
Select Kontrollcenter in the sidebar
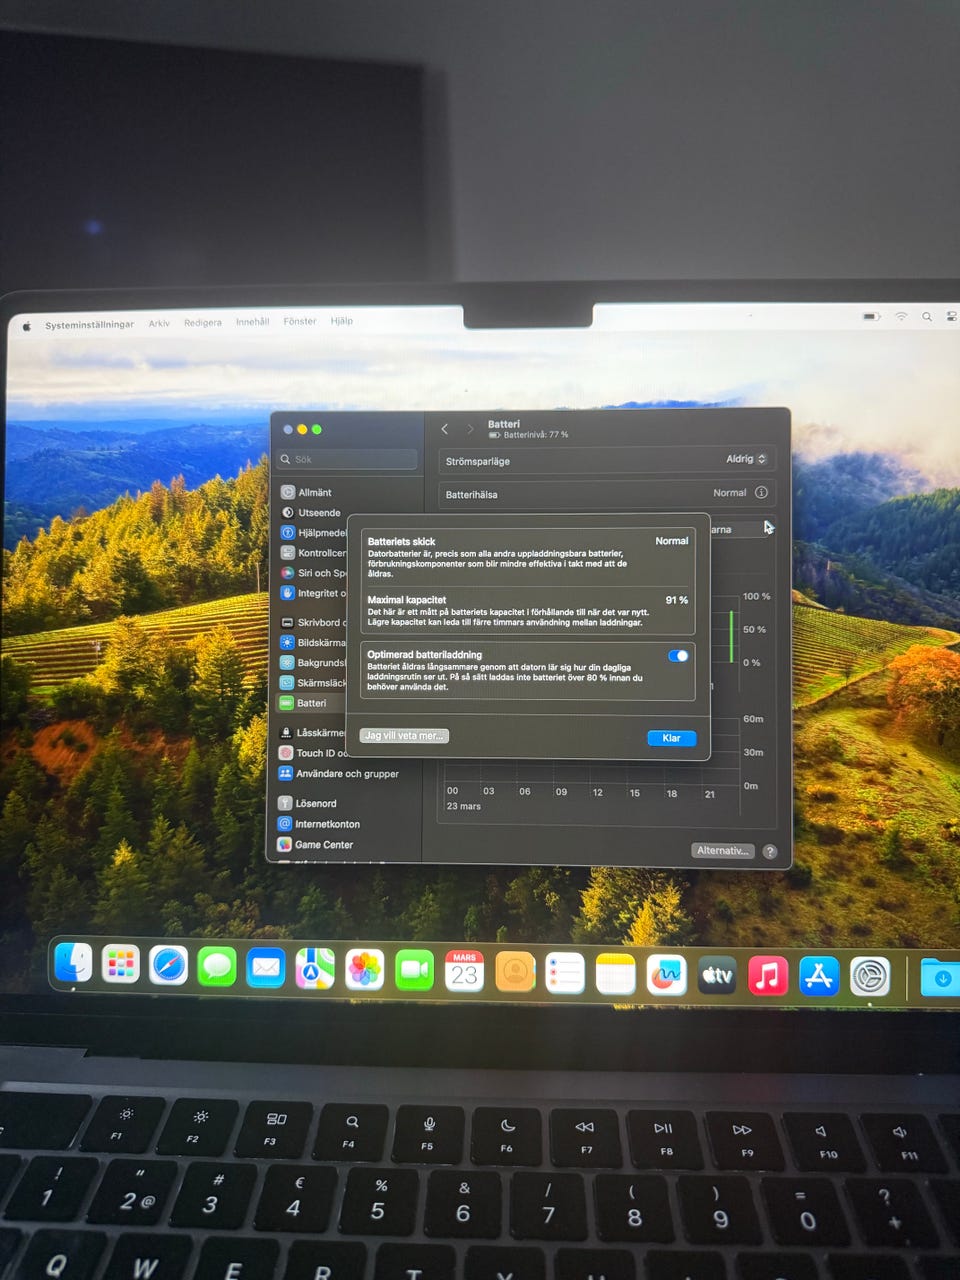click(x=314, y=553)
